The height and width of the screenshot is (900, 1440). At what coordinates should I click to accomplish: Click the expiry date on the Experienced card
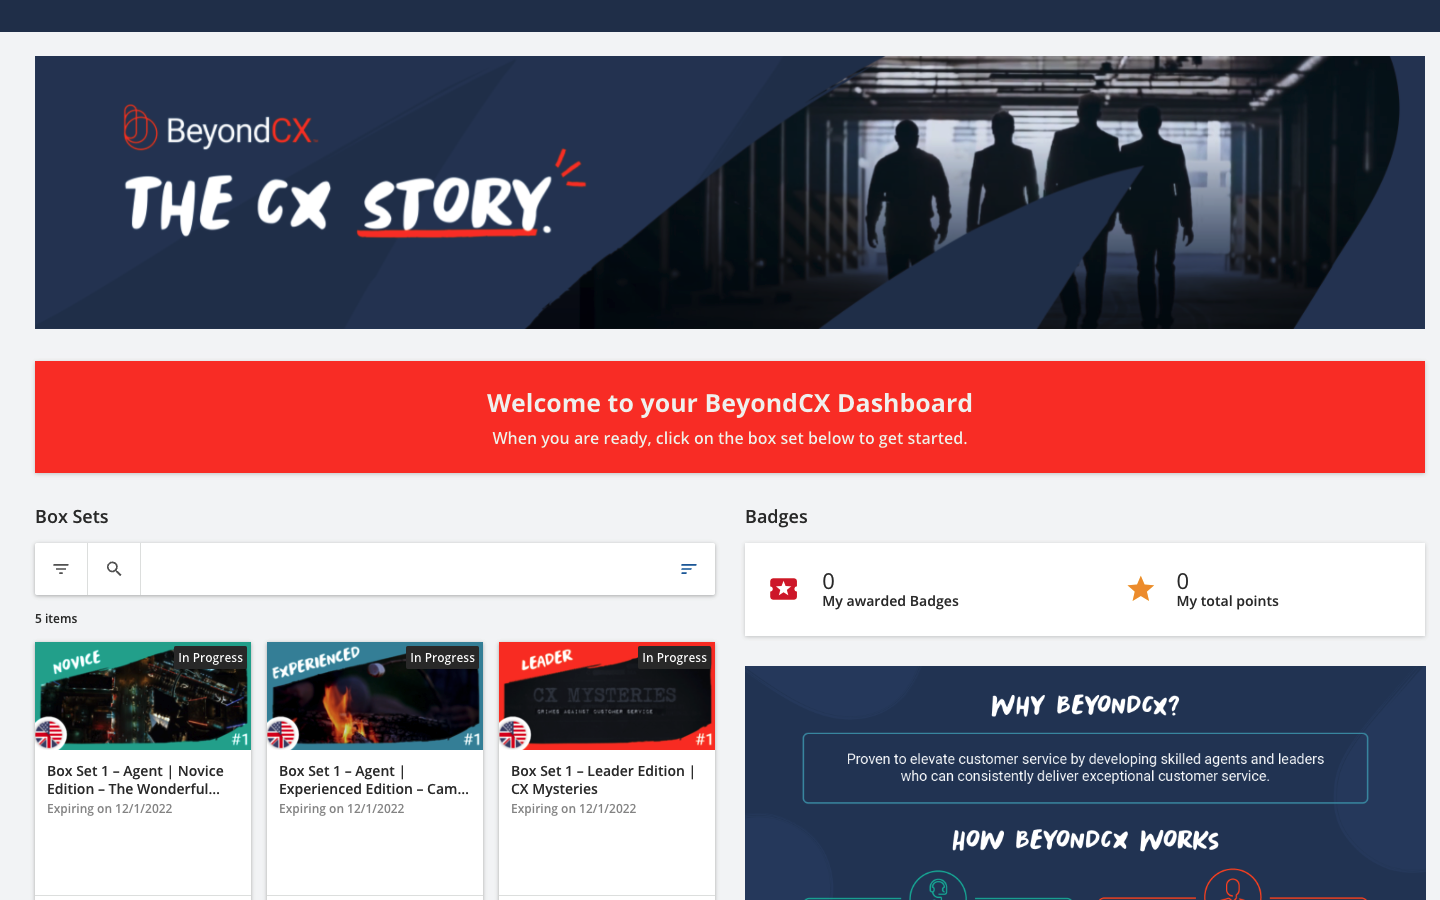pyautogui.click(x=342, y=809)
